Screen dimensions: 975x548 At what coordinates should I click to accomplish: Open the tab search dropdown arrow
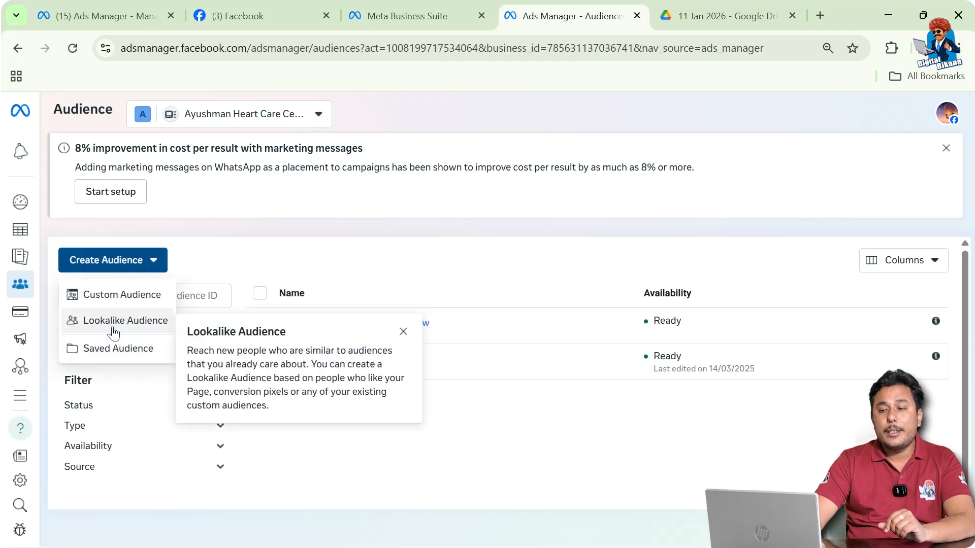click(x=16, y=16)
